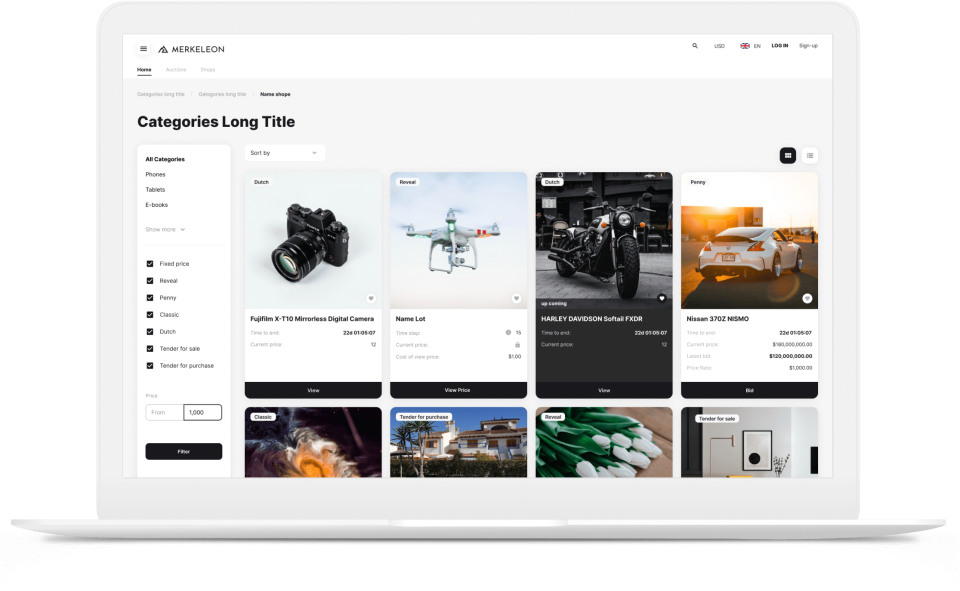Image resolution: width=960 pixels, height=591 pixels.
Task: Click the Name shops breadcrumb
Action: (x=275, y=94)
